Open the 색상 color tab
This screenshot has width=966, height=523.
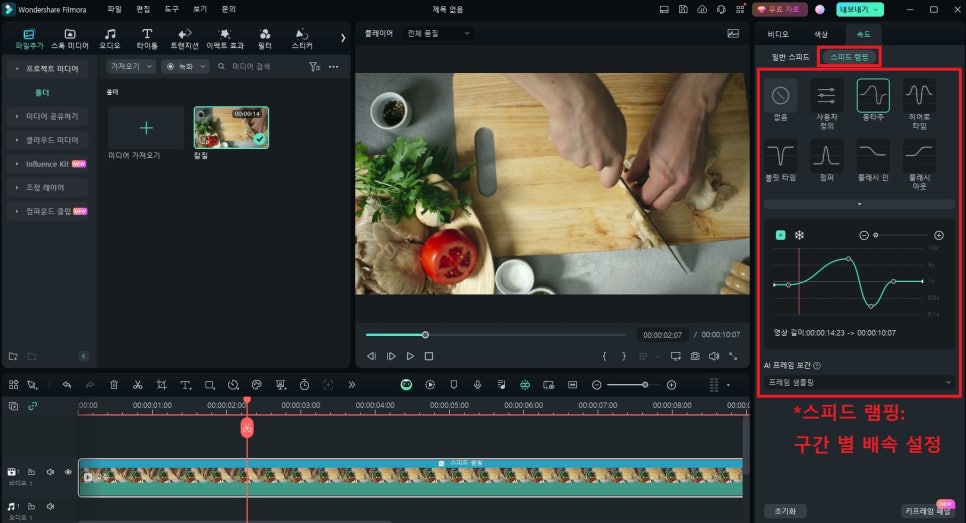(x=821, y=34)
